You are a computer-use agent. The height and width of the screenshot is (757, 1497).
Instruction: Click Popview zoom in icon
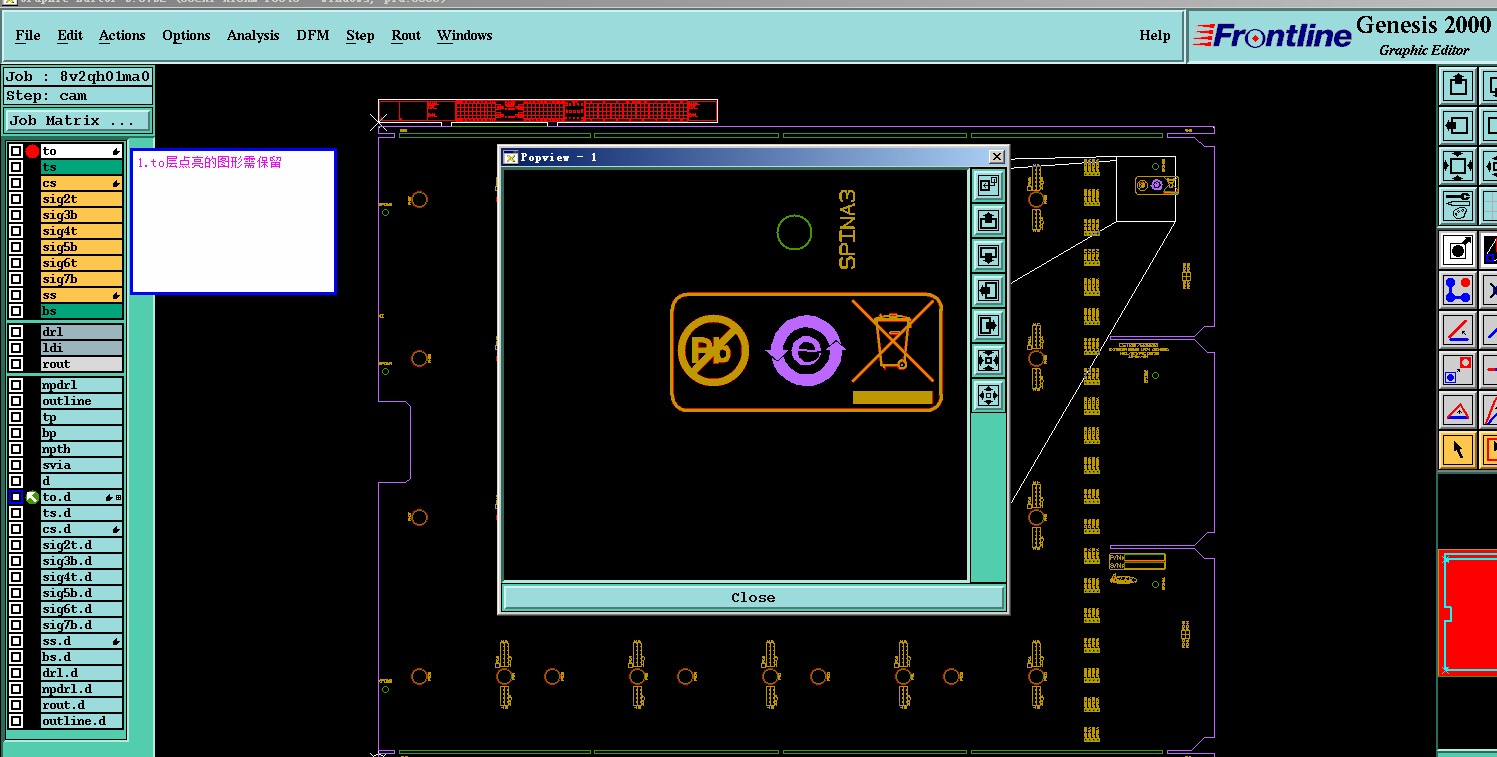click(x=988, y=360)
